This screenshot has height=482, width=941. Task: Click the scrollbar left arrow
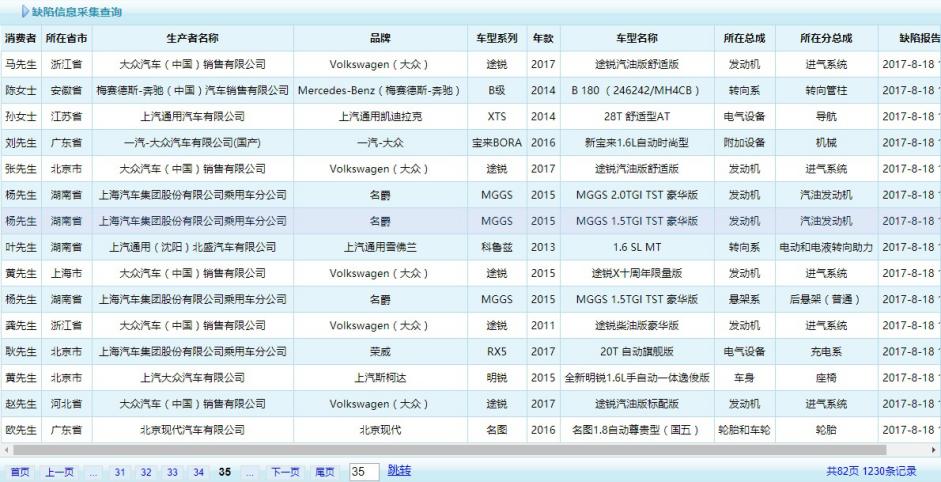coord(6,450)
